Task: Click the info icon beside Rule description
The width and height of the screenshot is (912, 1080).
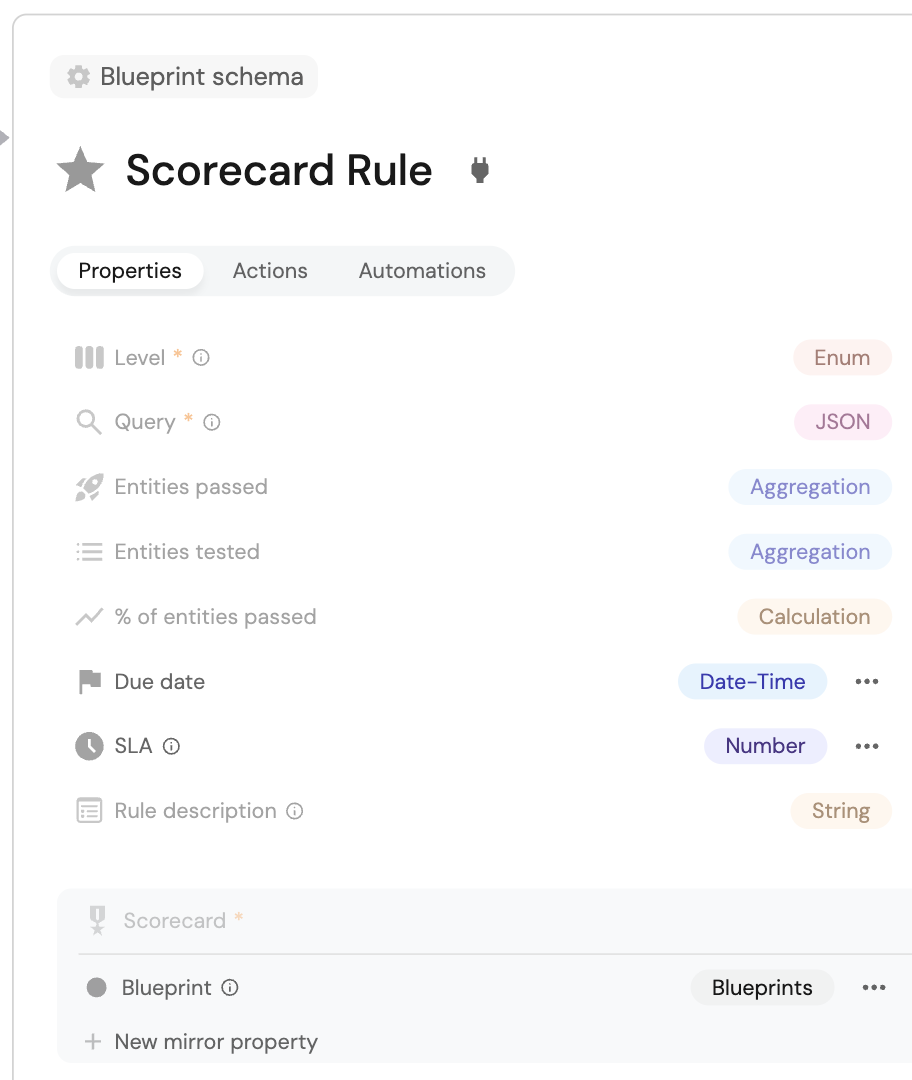Action: tap(294, 811)
